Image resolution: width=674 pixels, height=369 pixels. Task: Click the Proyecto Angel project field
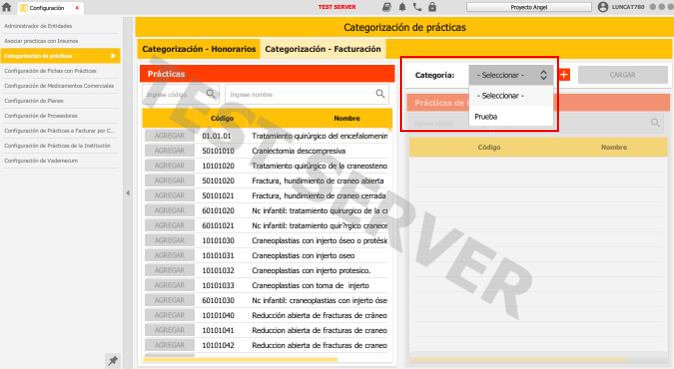529,7
